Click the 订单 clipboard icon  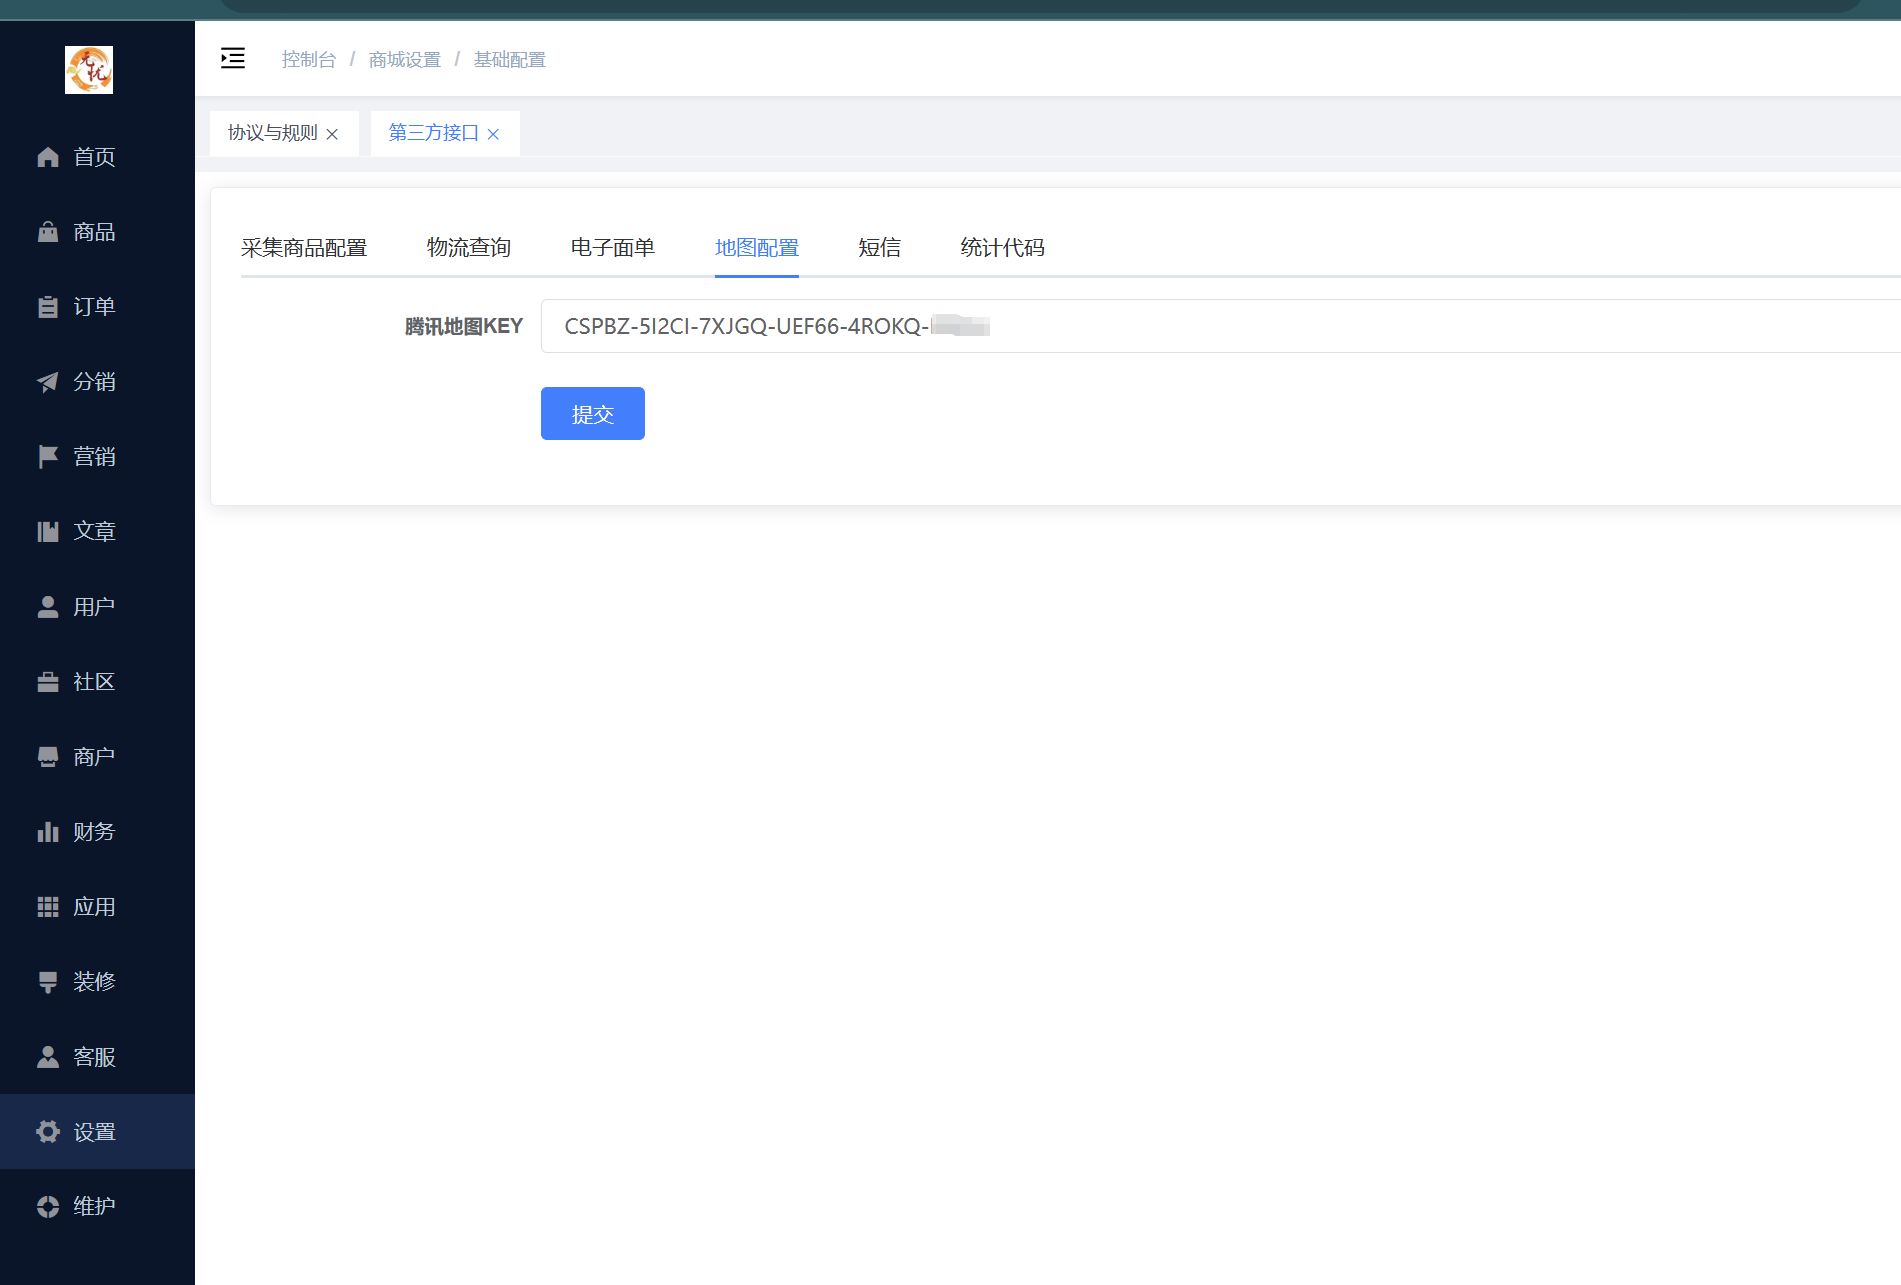click(x=48, y=307)
